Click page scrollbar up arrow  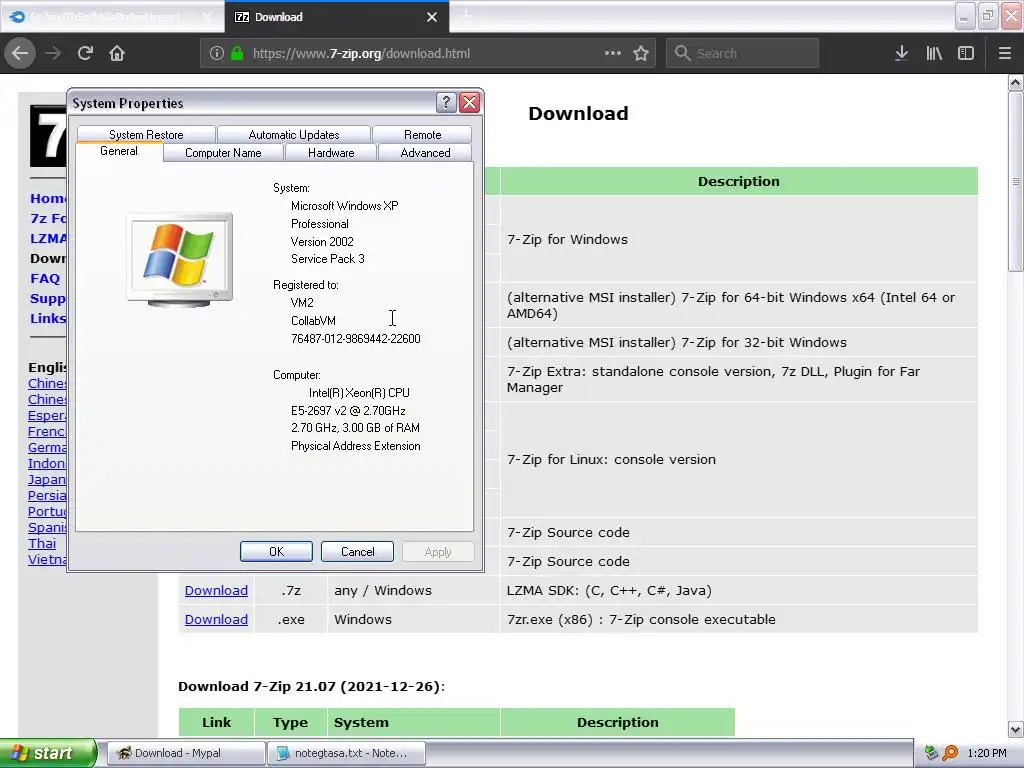point(1015,82)
